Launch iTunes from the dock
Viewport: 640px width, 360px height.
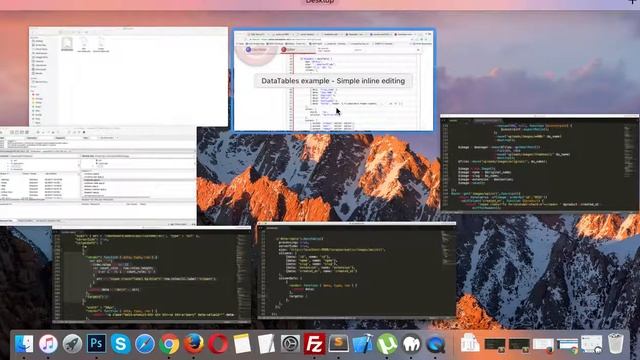(48, 344)
